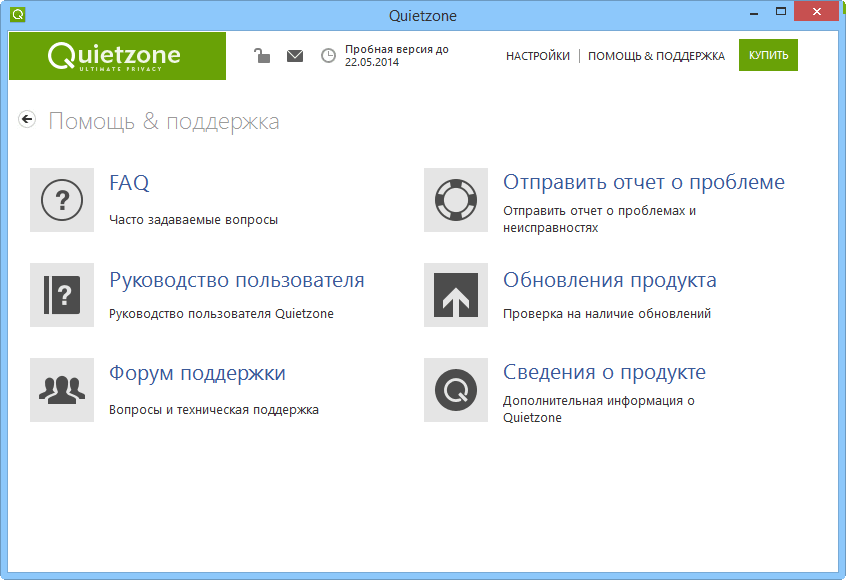846x580 pixels.
Task: Click text Дополнительная информация о Quietzone
Action: (x=599, y=409)
